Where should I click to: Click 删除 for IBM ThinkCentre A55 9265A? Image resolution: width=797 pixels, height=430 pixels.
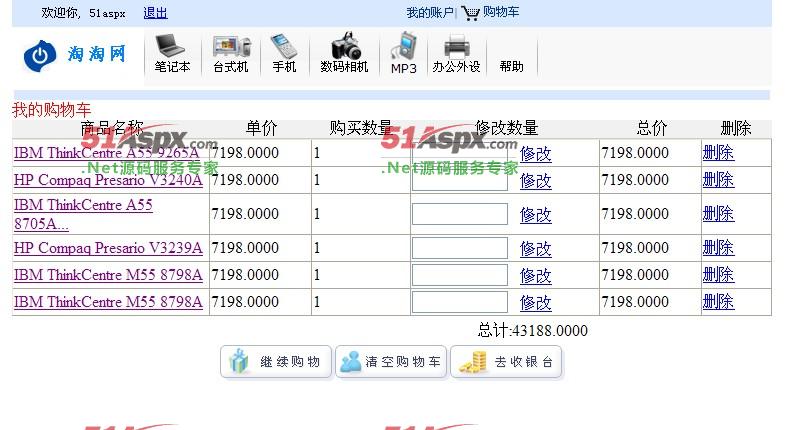click(718, 152)
